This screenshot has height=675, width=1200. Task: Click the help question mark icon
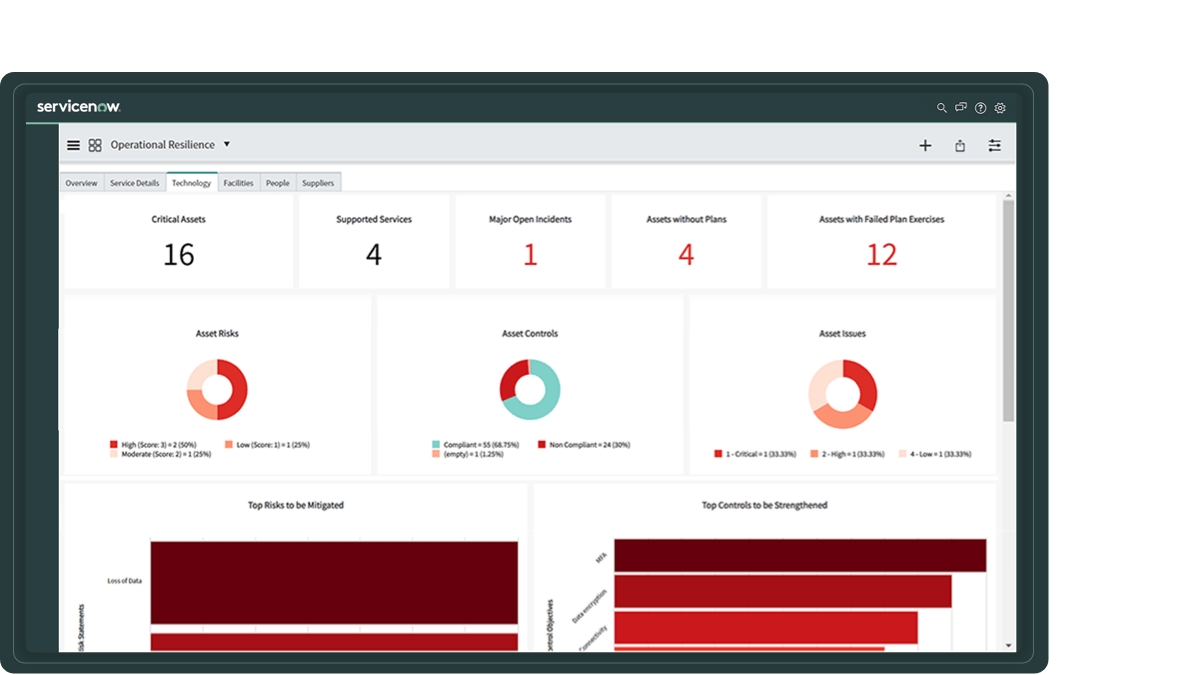(x=980, y=108)
